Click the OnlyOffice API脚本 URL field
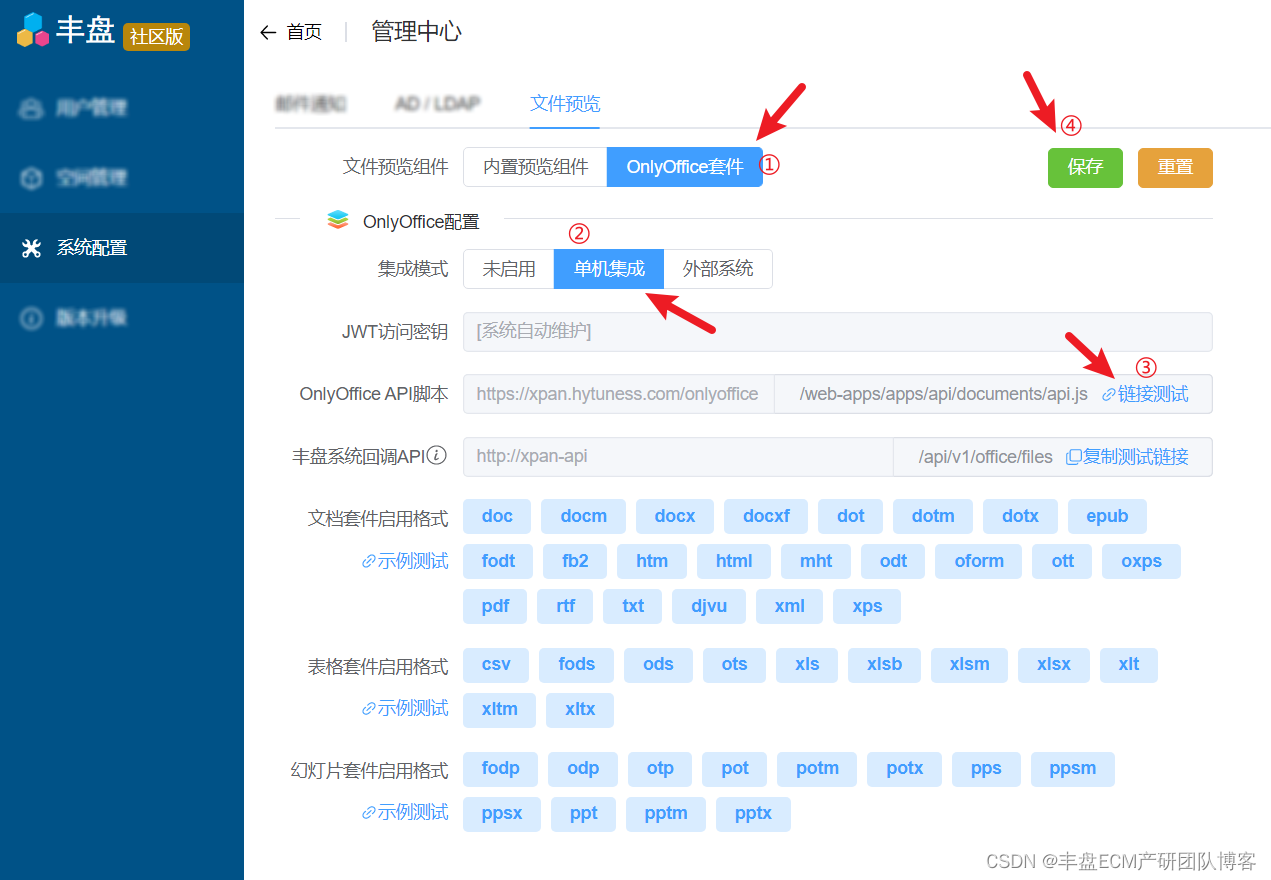Viewport: 1271px width, 880px height. click(x=618, y=394)
